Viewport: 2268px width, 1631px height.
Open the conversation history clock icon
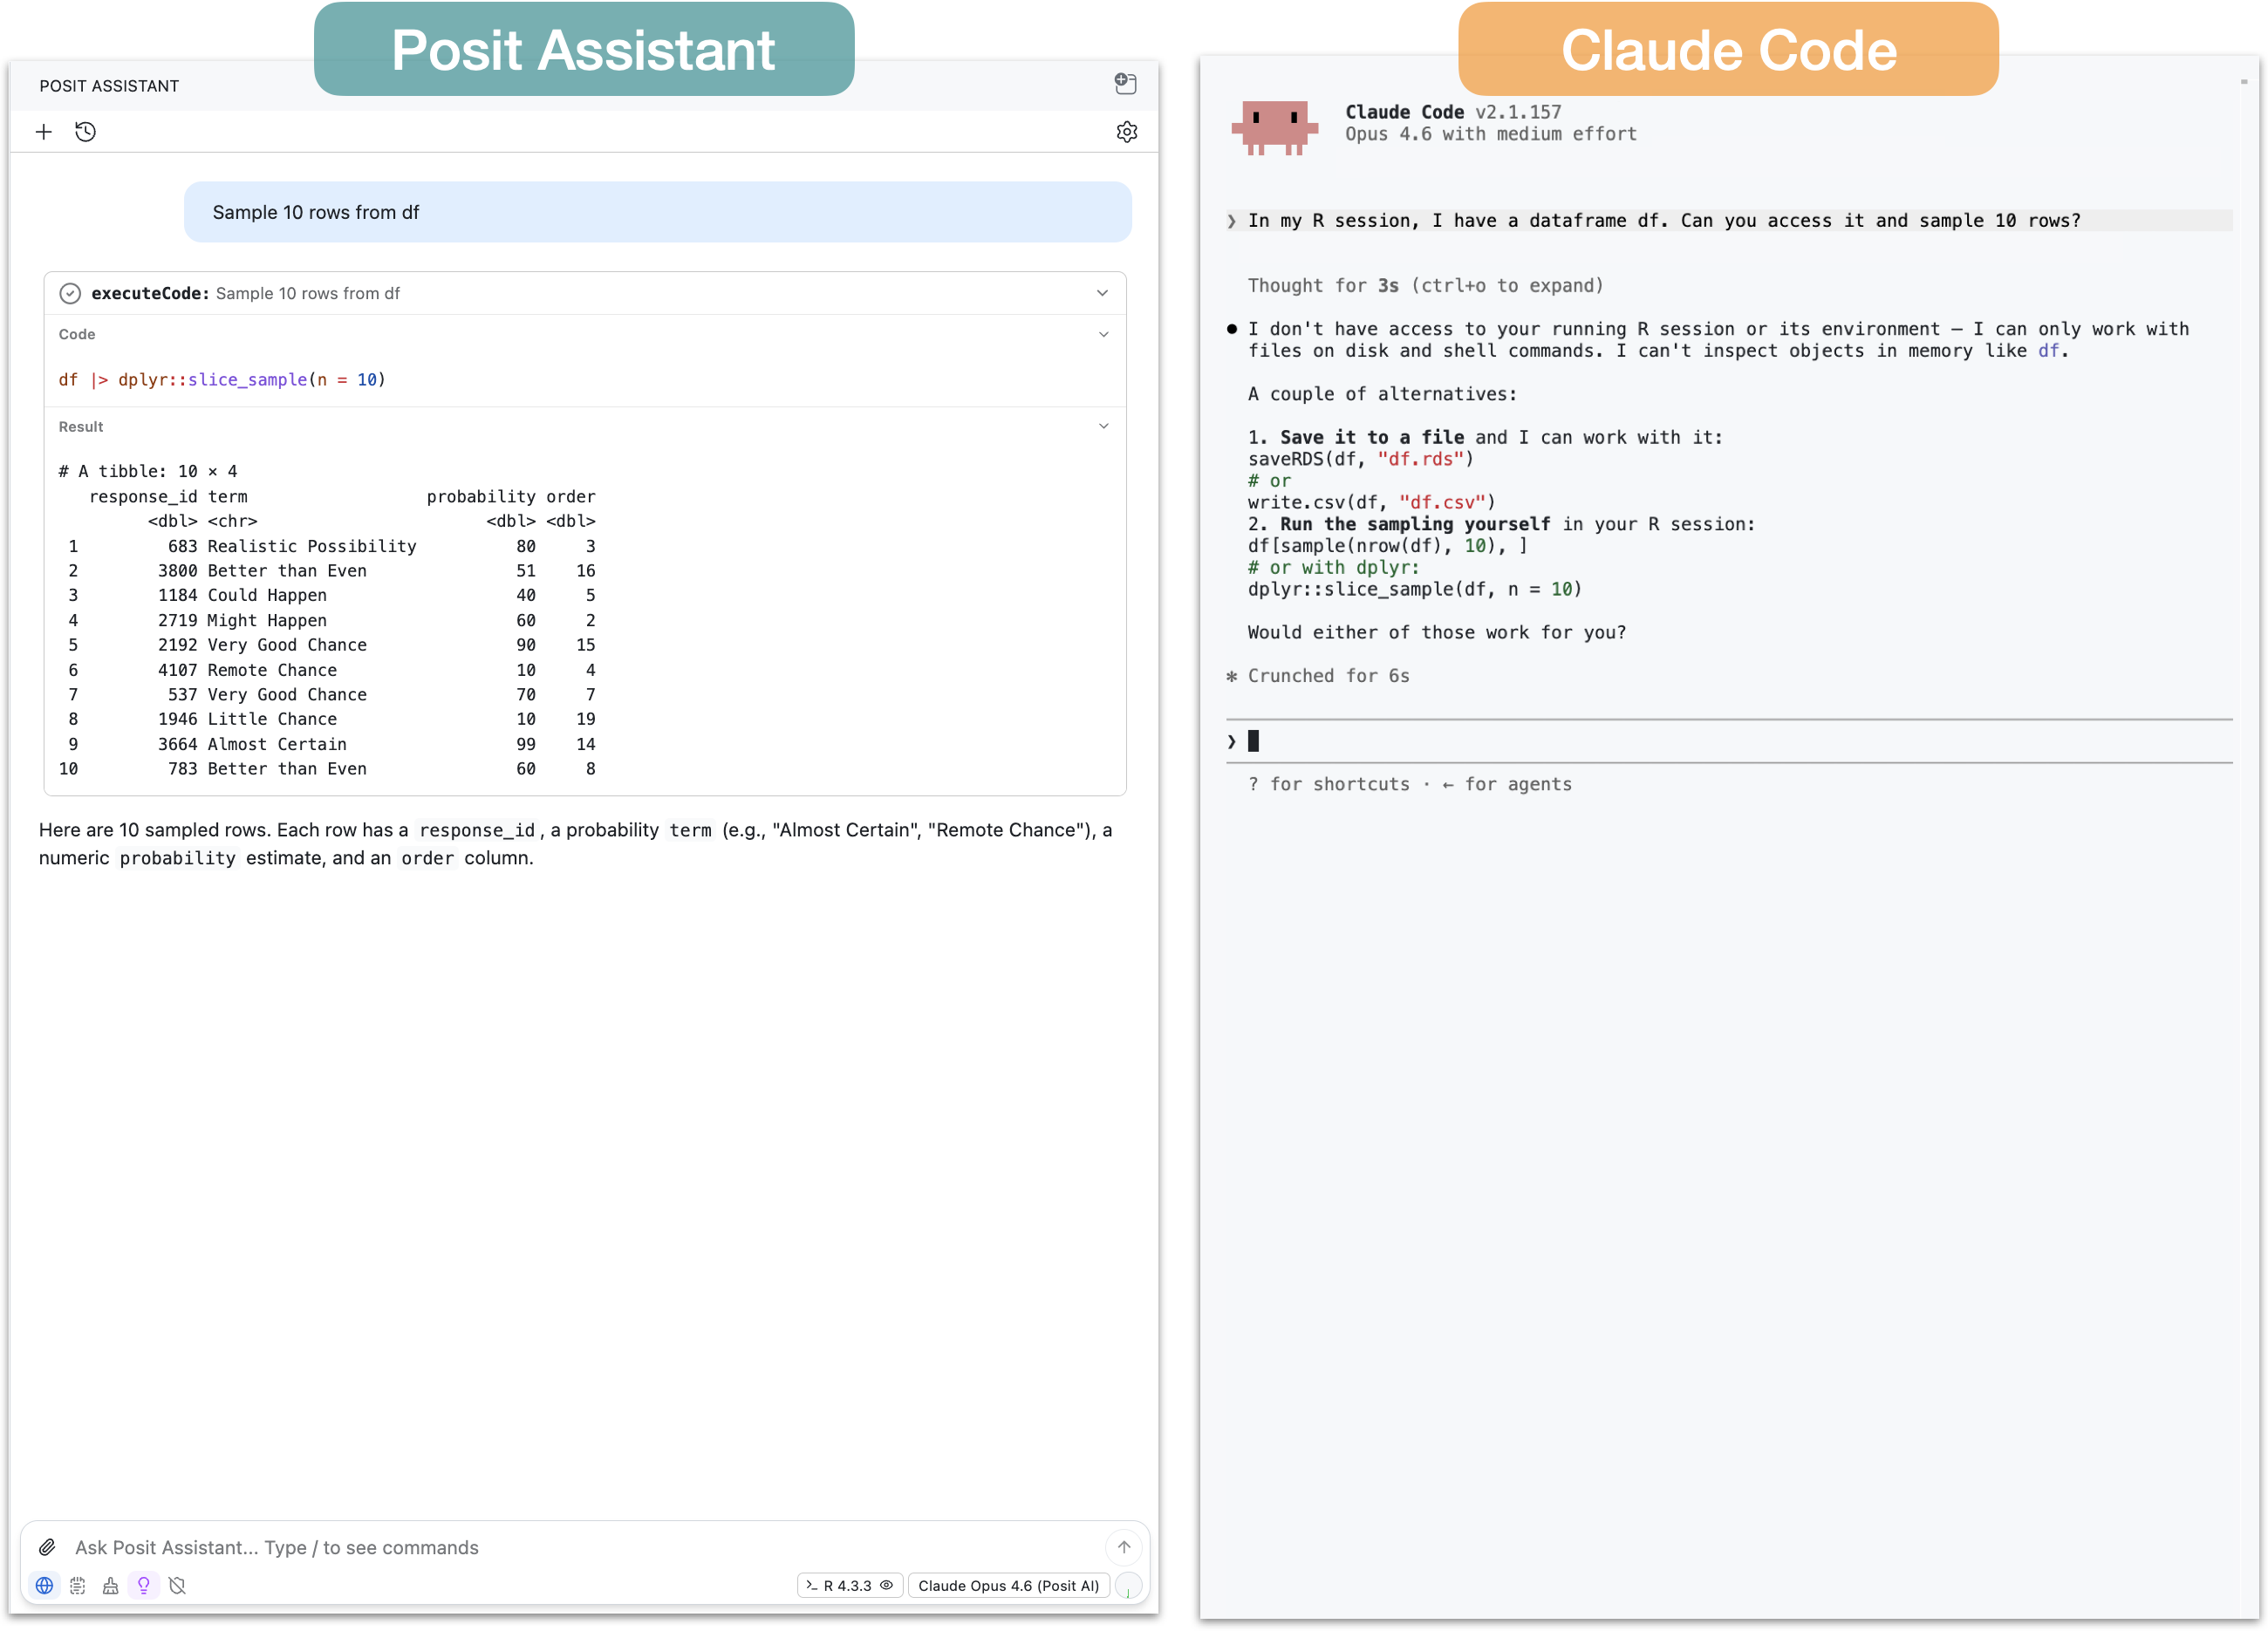[86, 132]
